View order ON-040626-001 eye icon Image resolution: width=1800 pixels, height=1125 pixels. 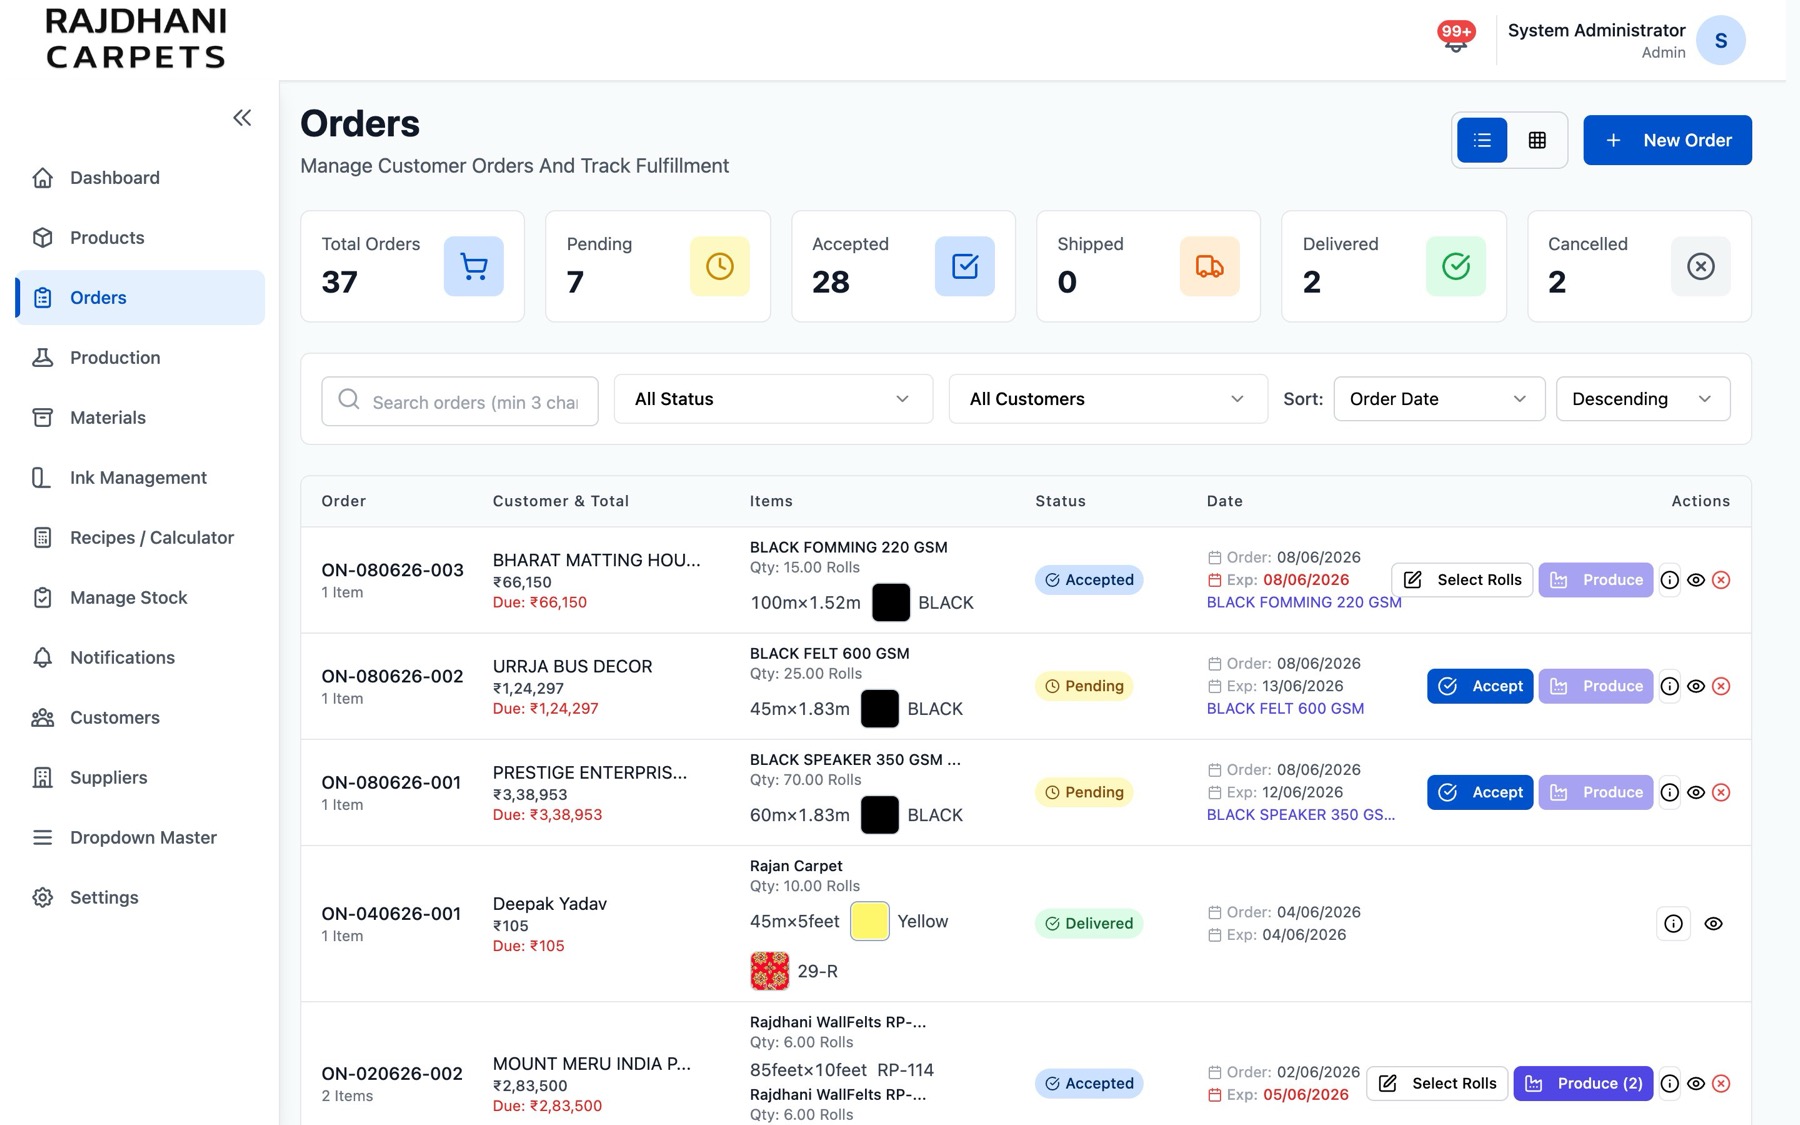[x=1713, y=924]
